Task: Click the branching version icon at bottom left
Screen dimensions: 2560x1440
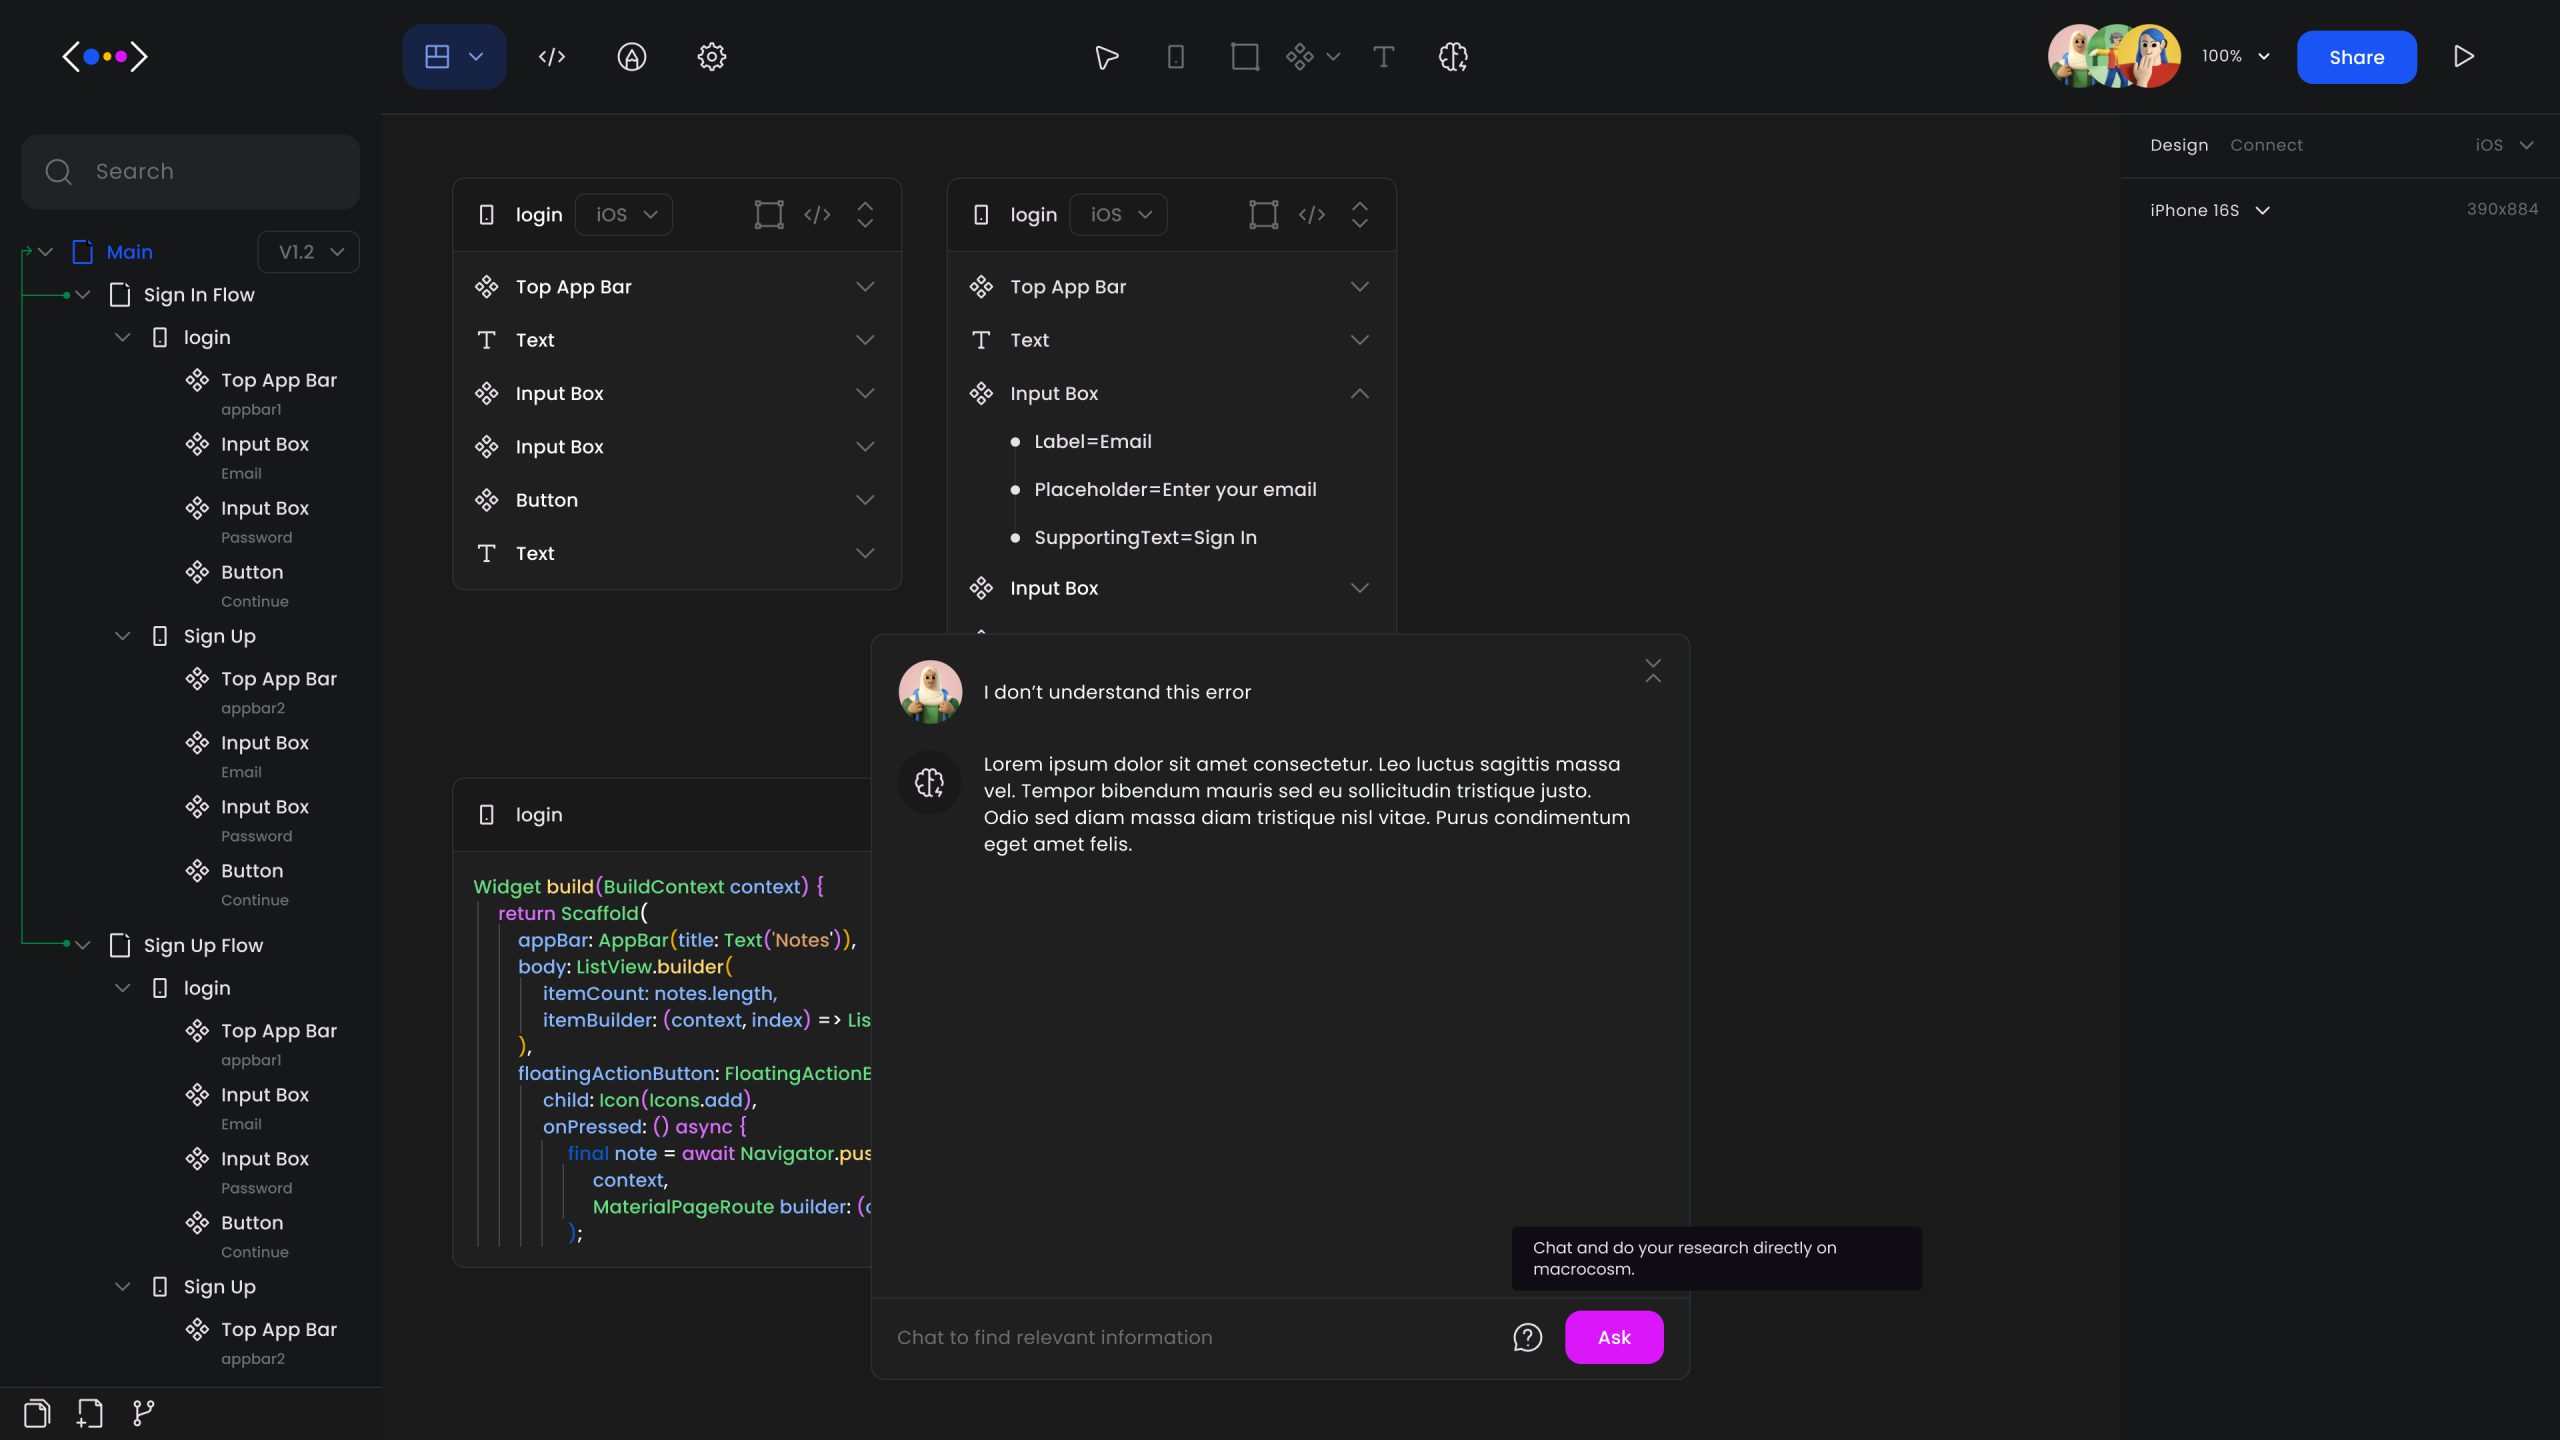Action: [141, 1413]
